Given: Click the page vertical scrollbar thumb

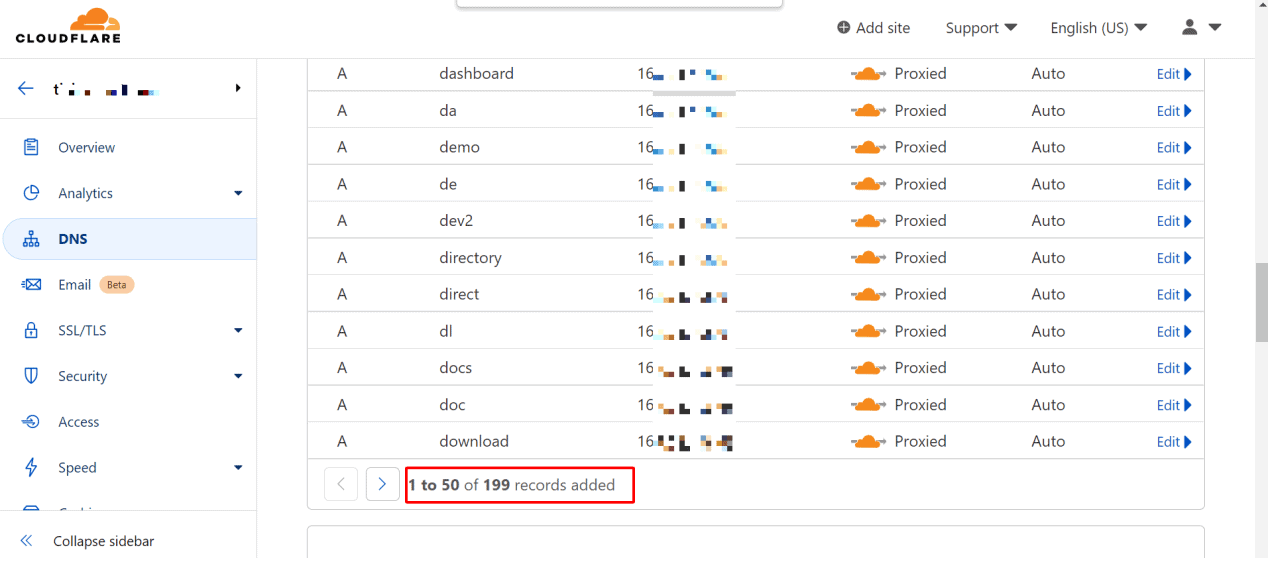Looking at the screenshot, I should coord(1262,303).
